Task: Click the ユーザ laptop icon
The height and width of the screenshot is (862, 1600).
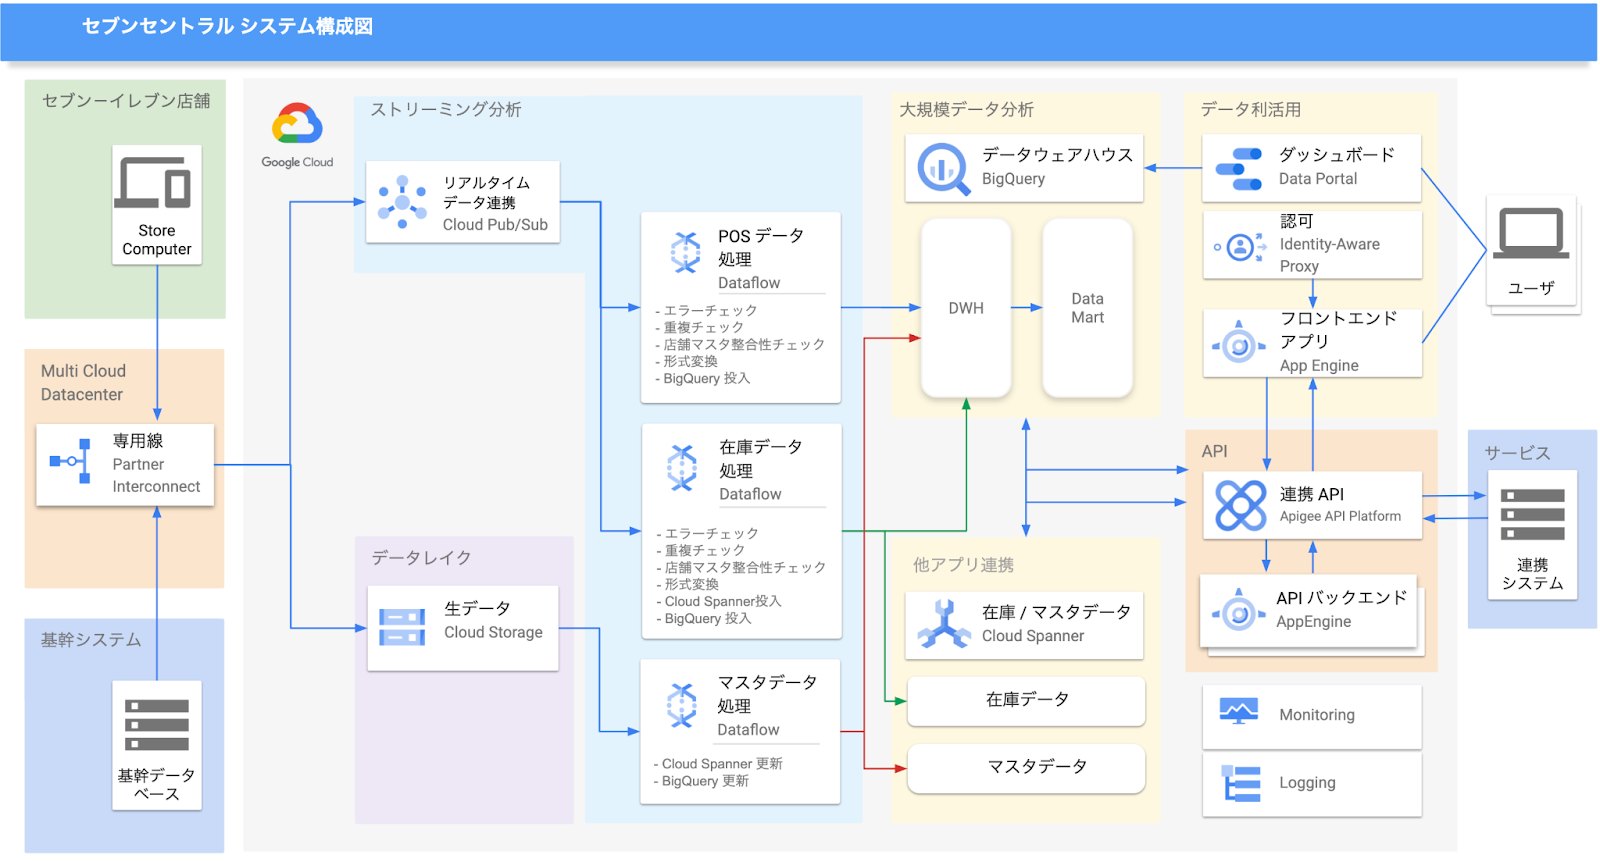Action: click(x=1531, y=234)
